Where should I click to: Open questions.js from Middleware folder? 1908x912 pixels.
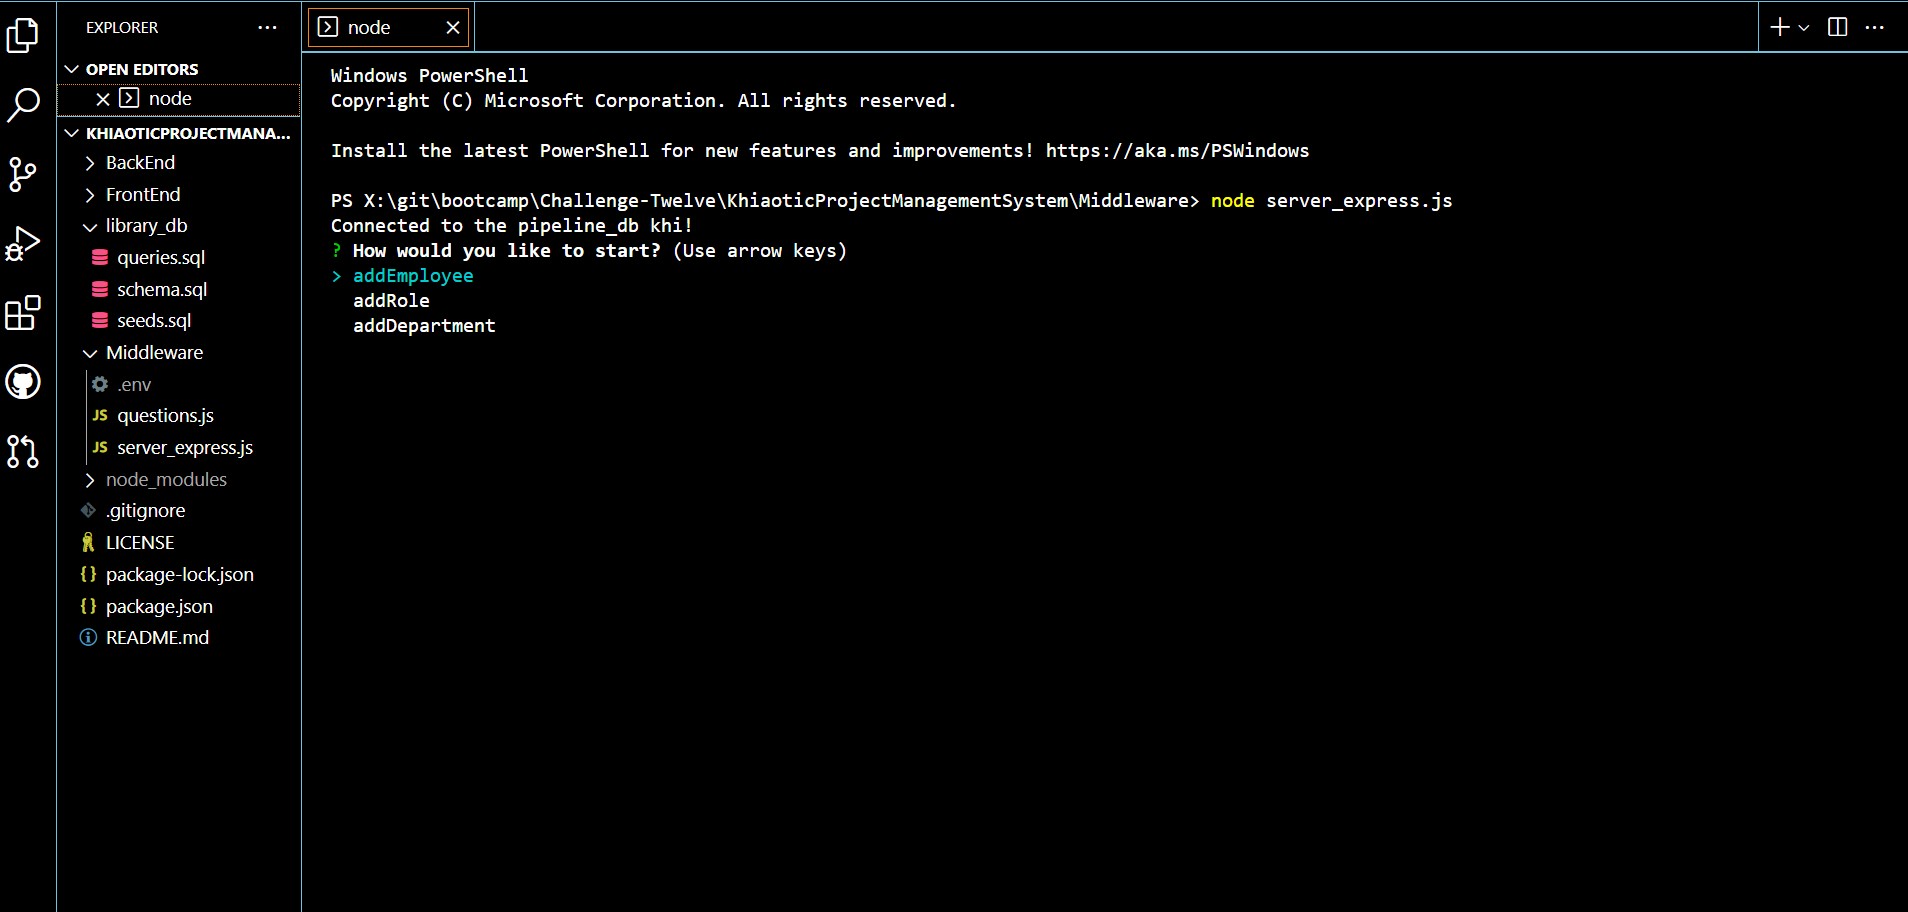click(165, 415)
